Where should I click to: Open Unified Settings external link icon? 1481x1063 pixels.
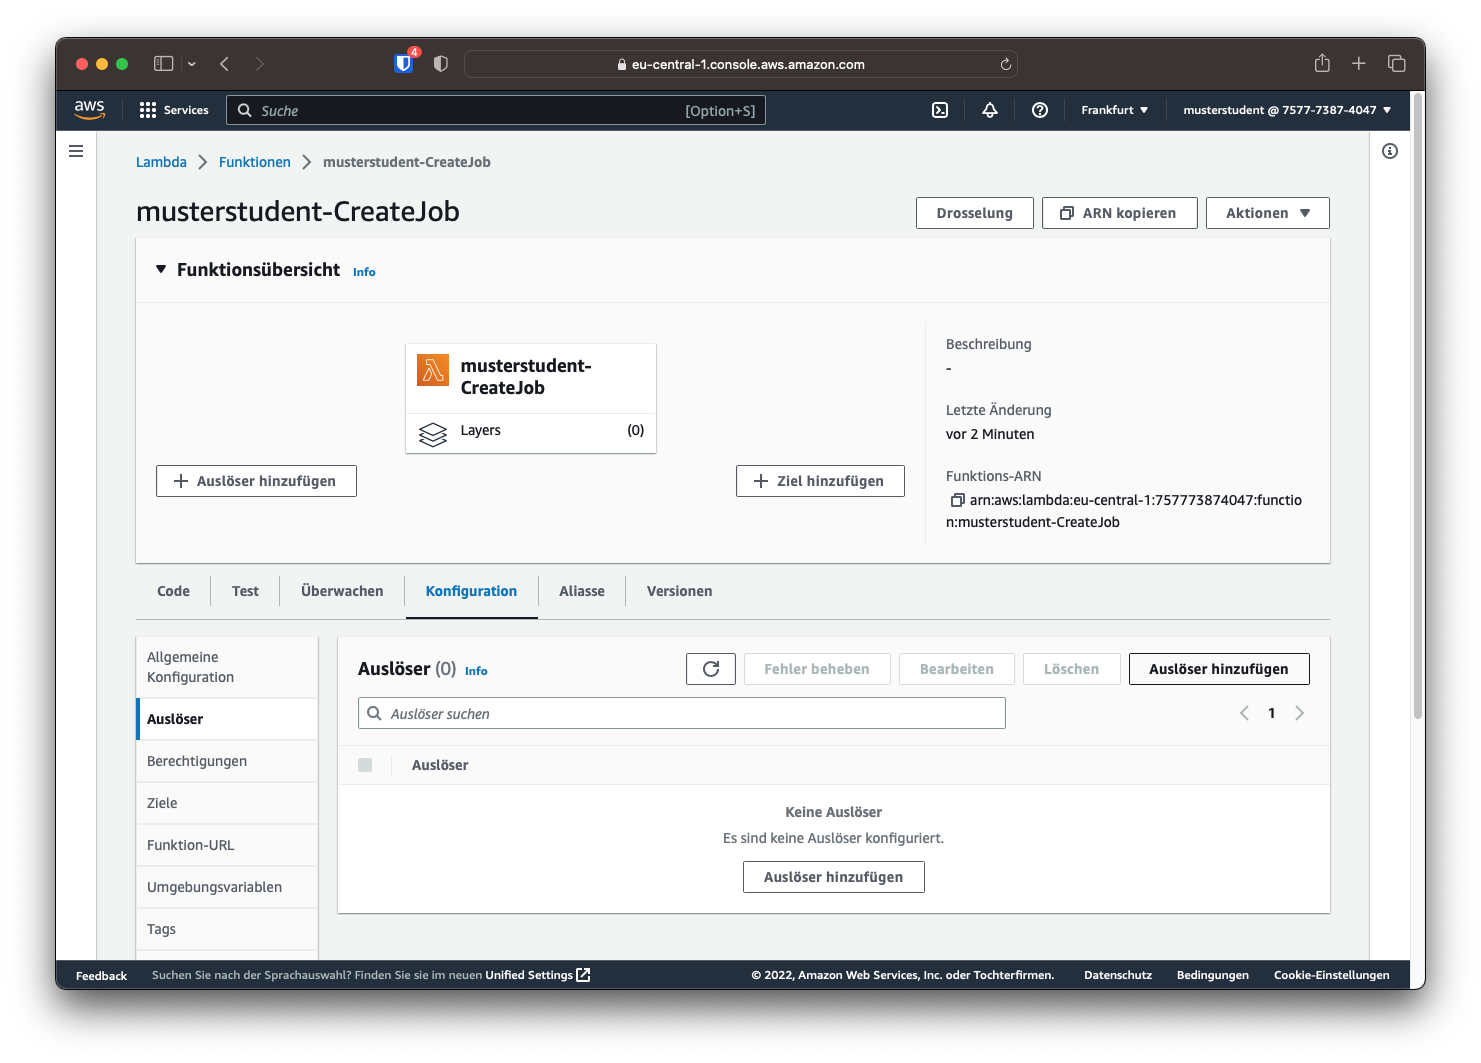(584, 975)
